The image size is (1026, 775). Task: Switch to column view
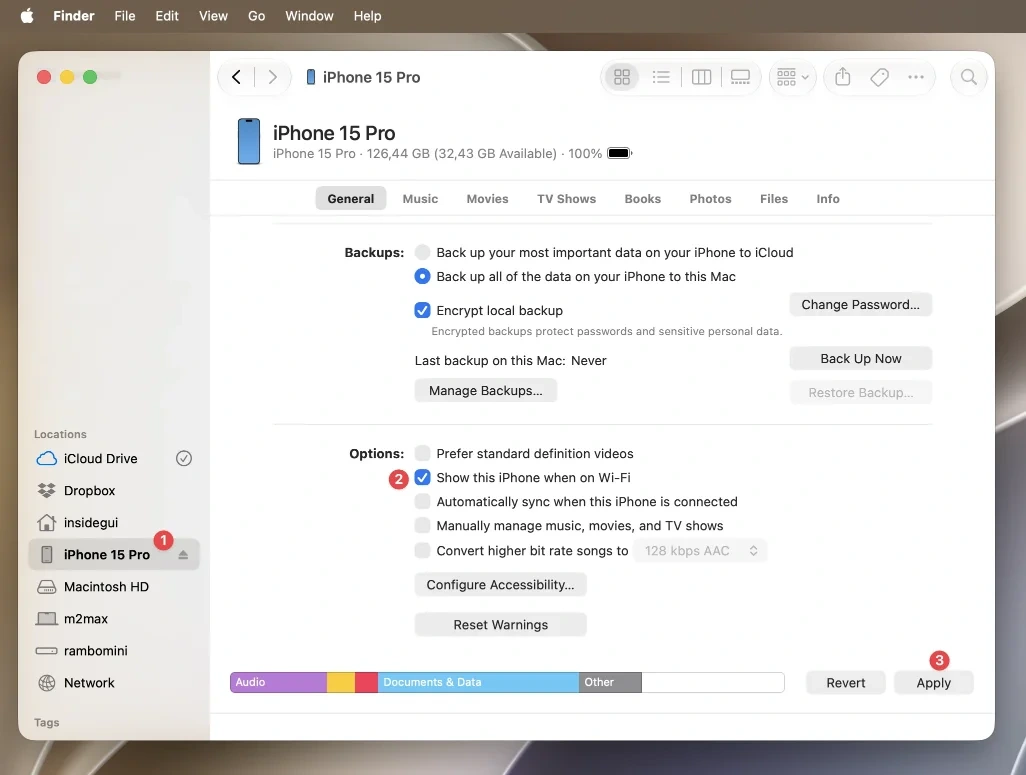click(x=701, y=77)
